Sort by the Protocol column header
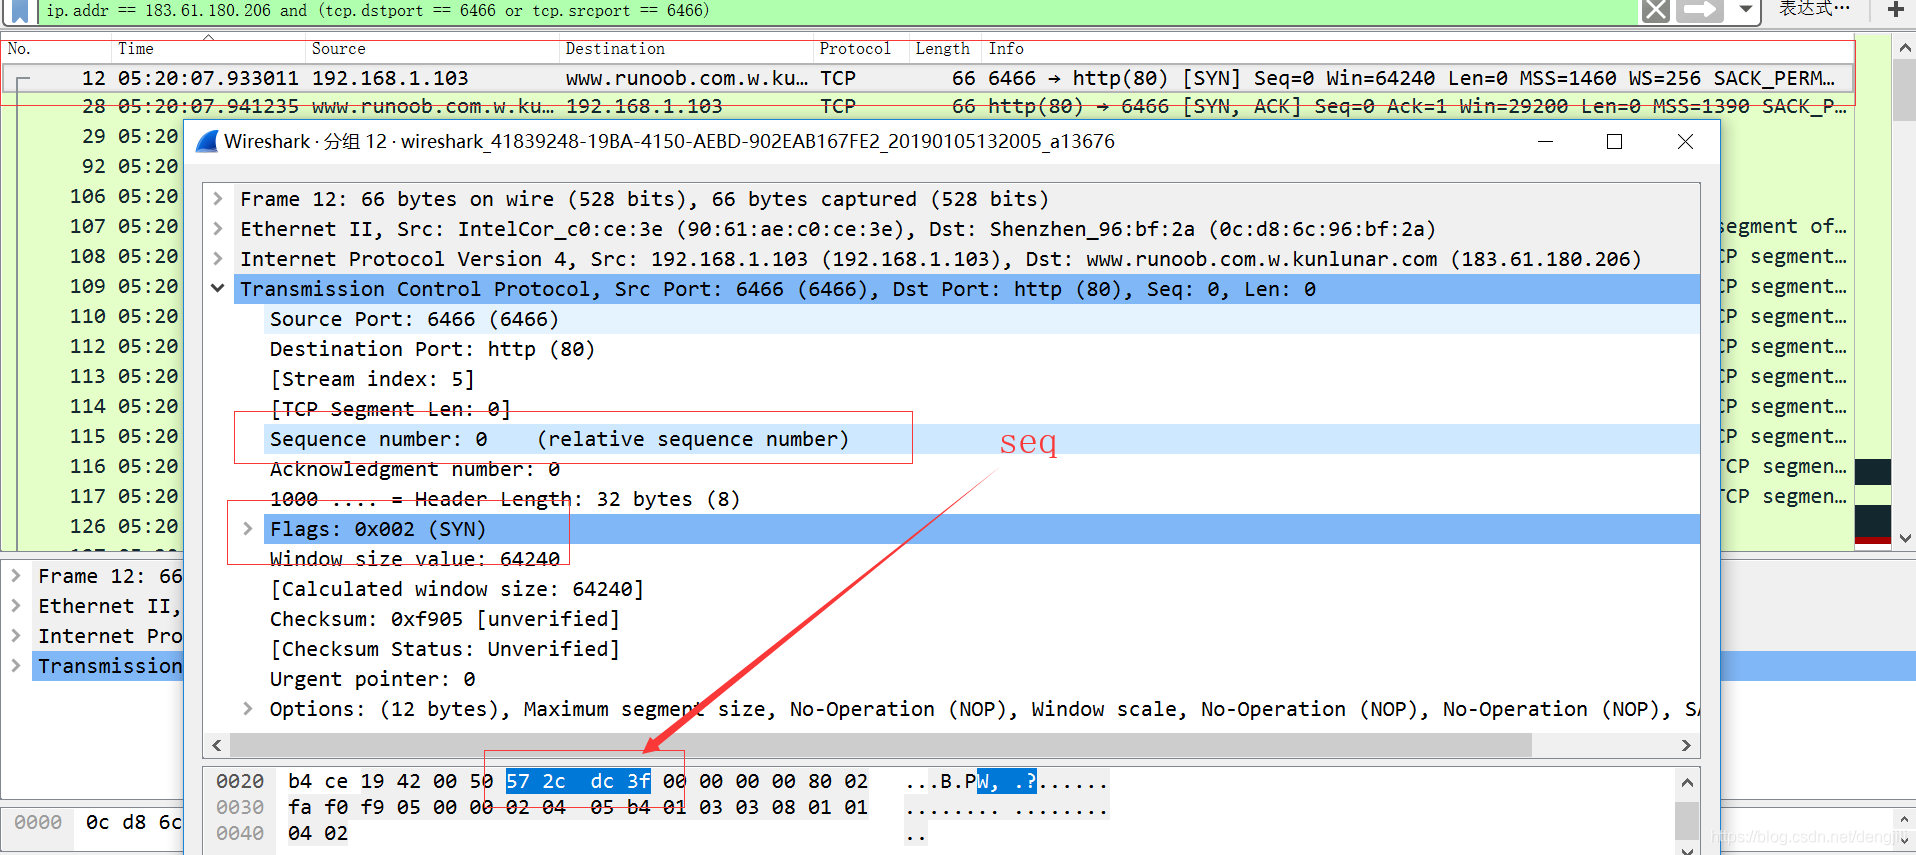Viewport: 1916px width, 855px height. pyautogui.click(x=861, y=49)
